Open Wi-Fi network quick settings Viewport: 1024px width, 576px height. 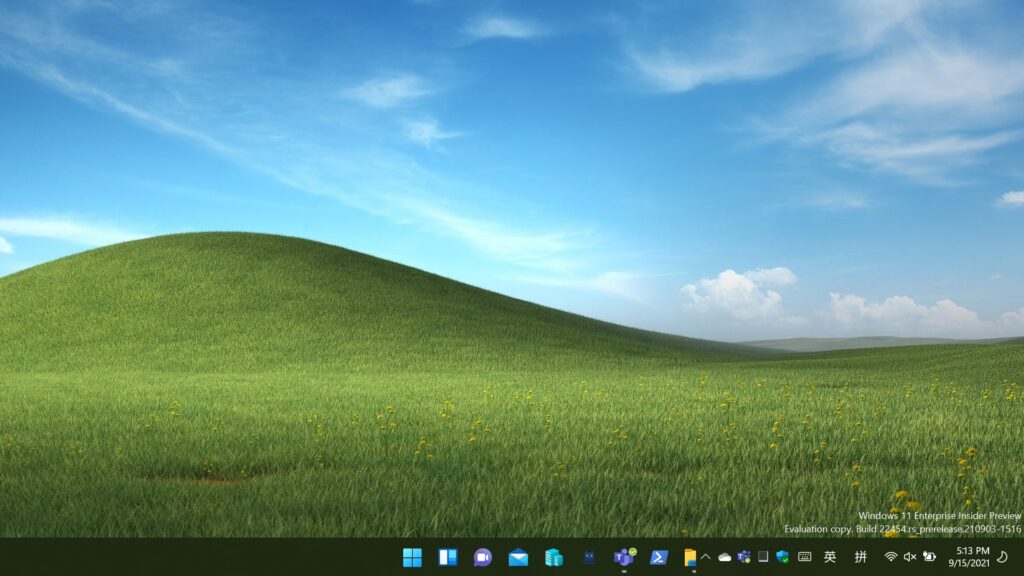(890, 557)
